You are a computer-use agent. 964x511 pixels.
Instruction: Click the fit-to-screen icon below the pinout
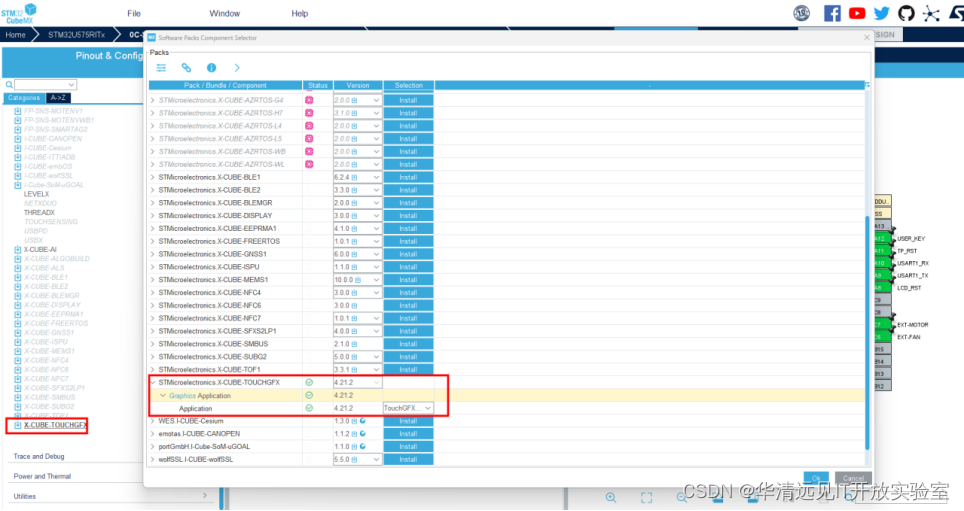coord(646,497)
